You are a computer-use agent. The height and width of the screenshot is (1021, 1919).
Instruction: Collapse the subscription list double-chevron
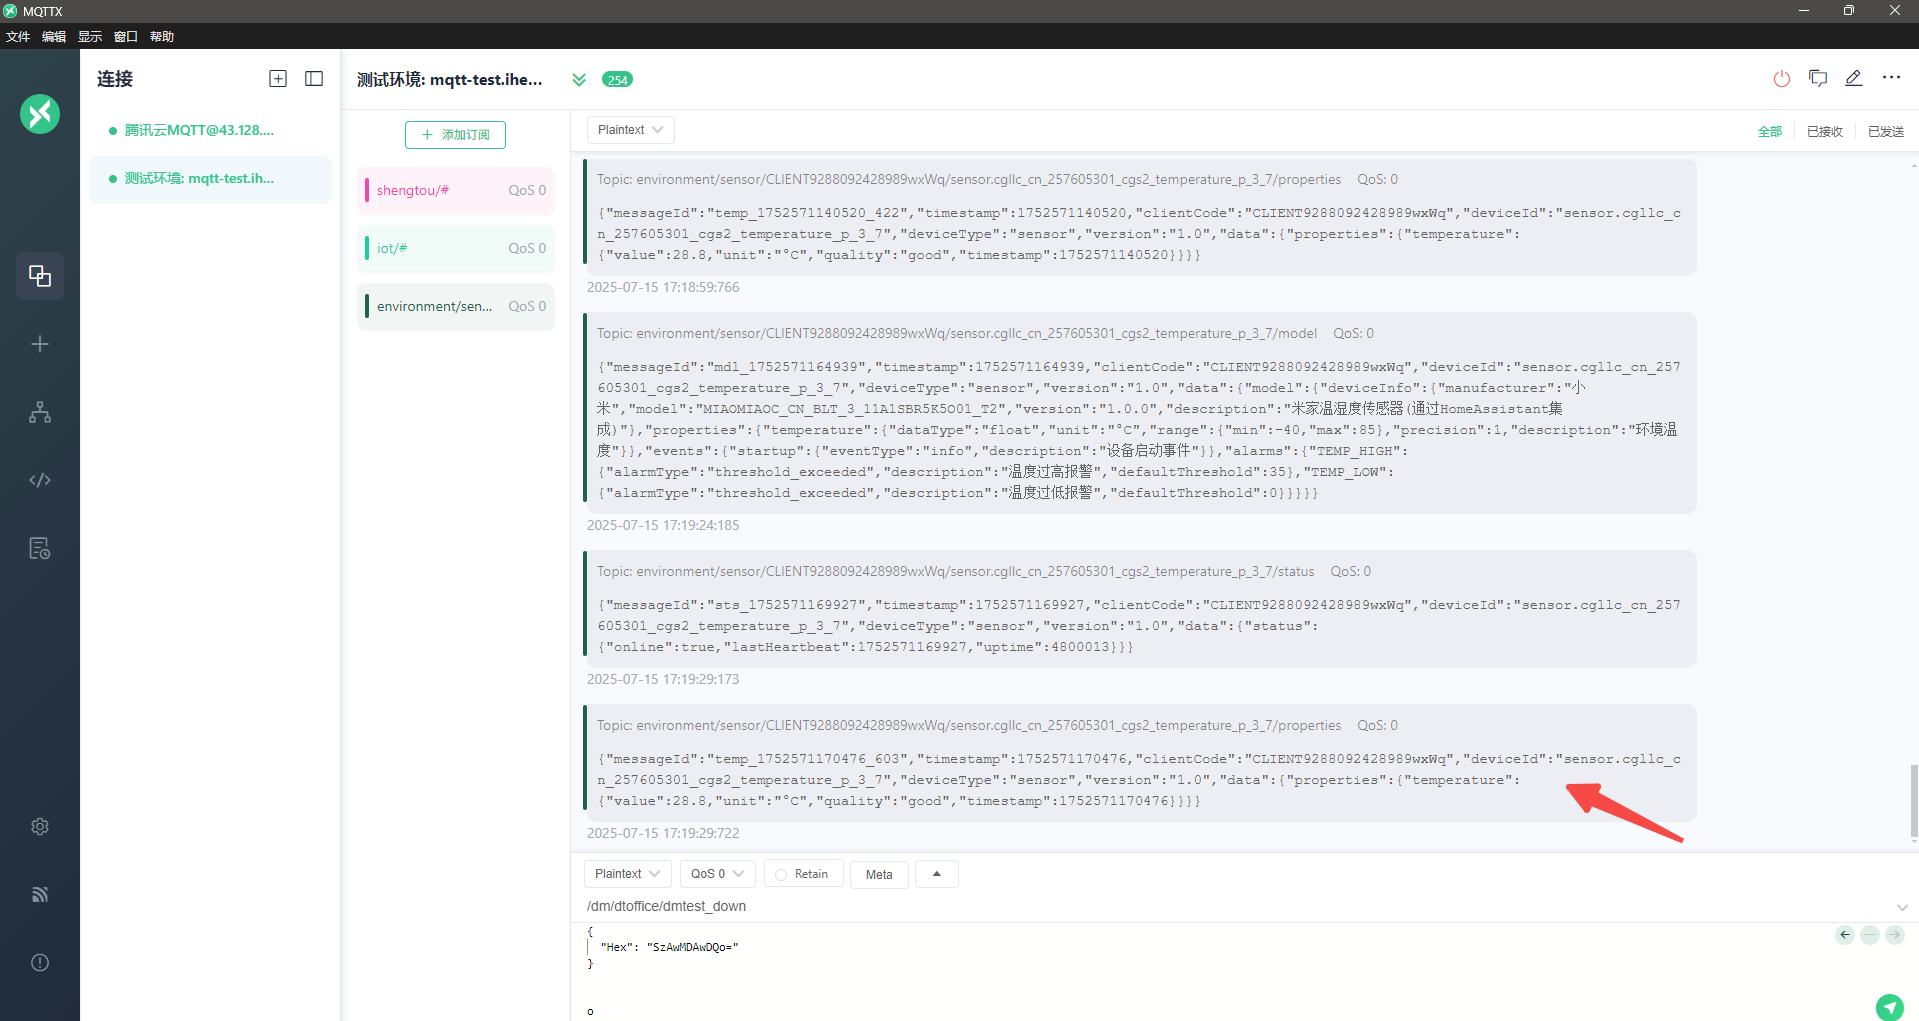(x=579, y=80)
